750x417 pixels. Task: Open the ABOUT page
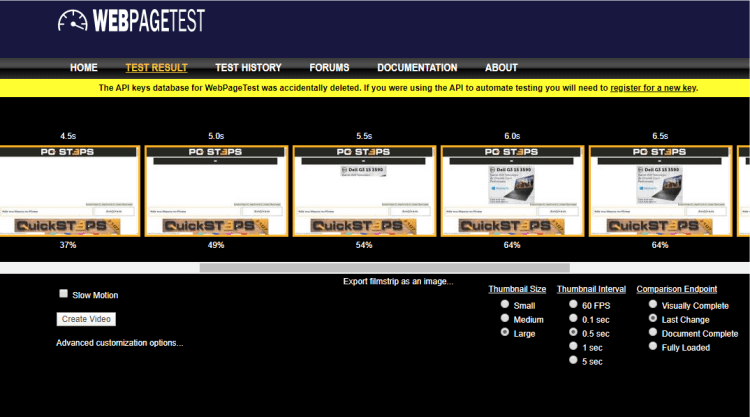point(501,68)
